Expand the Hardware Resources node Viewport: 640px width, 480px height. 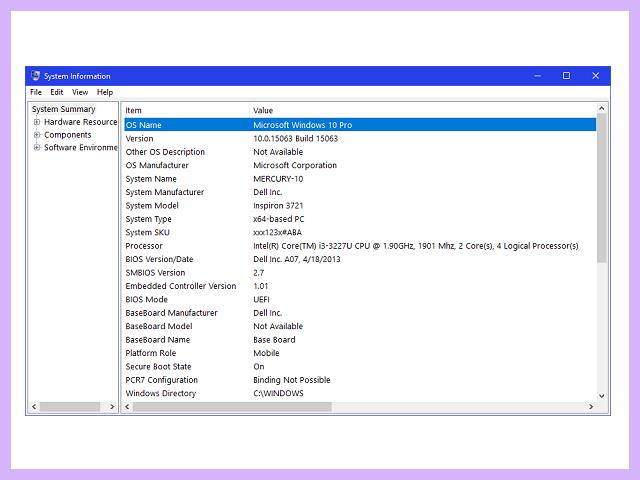(x=37, y=122)
